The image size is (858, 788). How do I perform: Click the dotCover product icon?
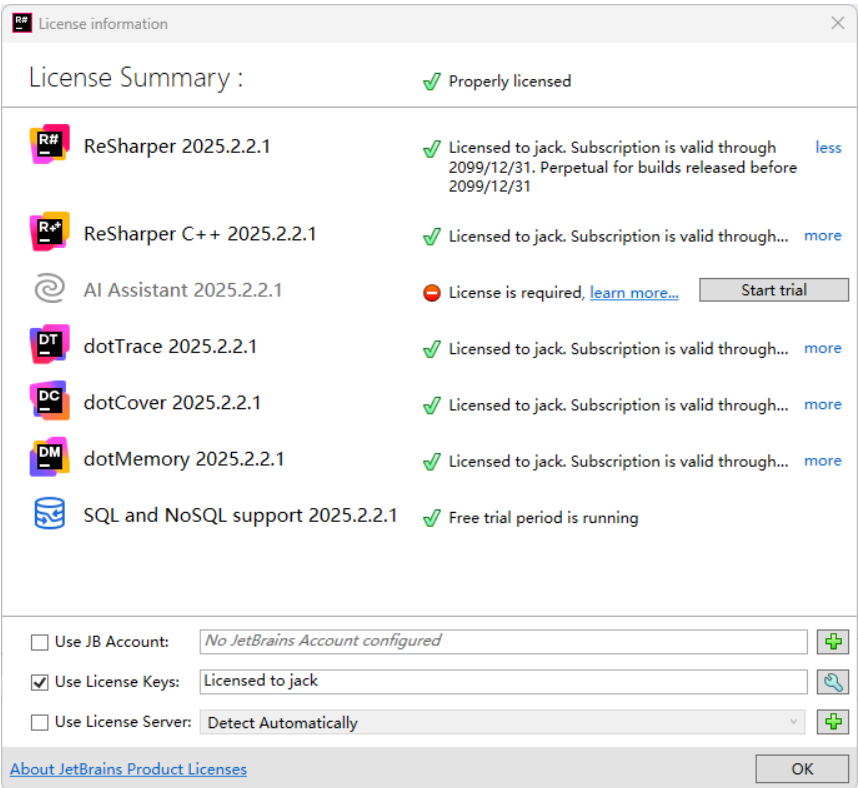point(50,402)
